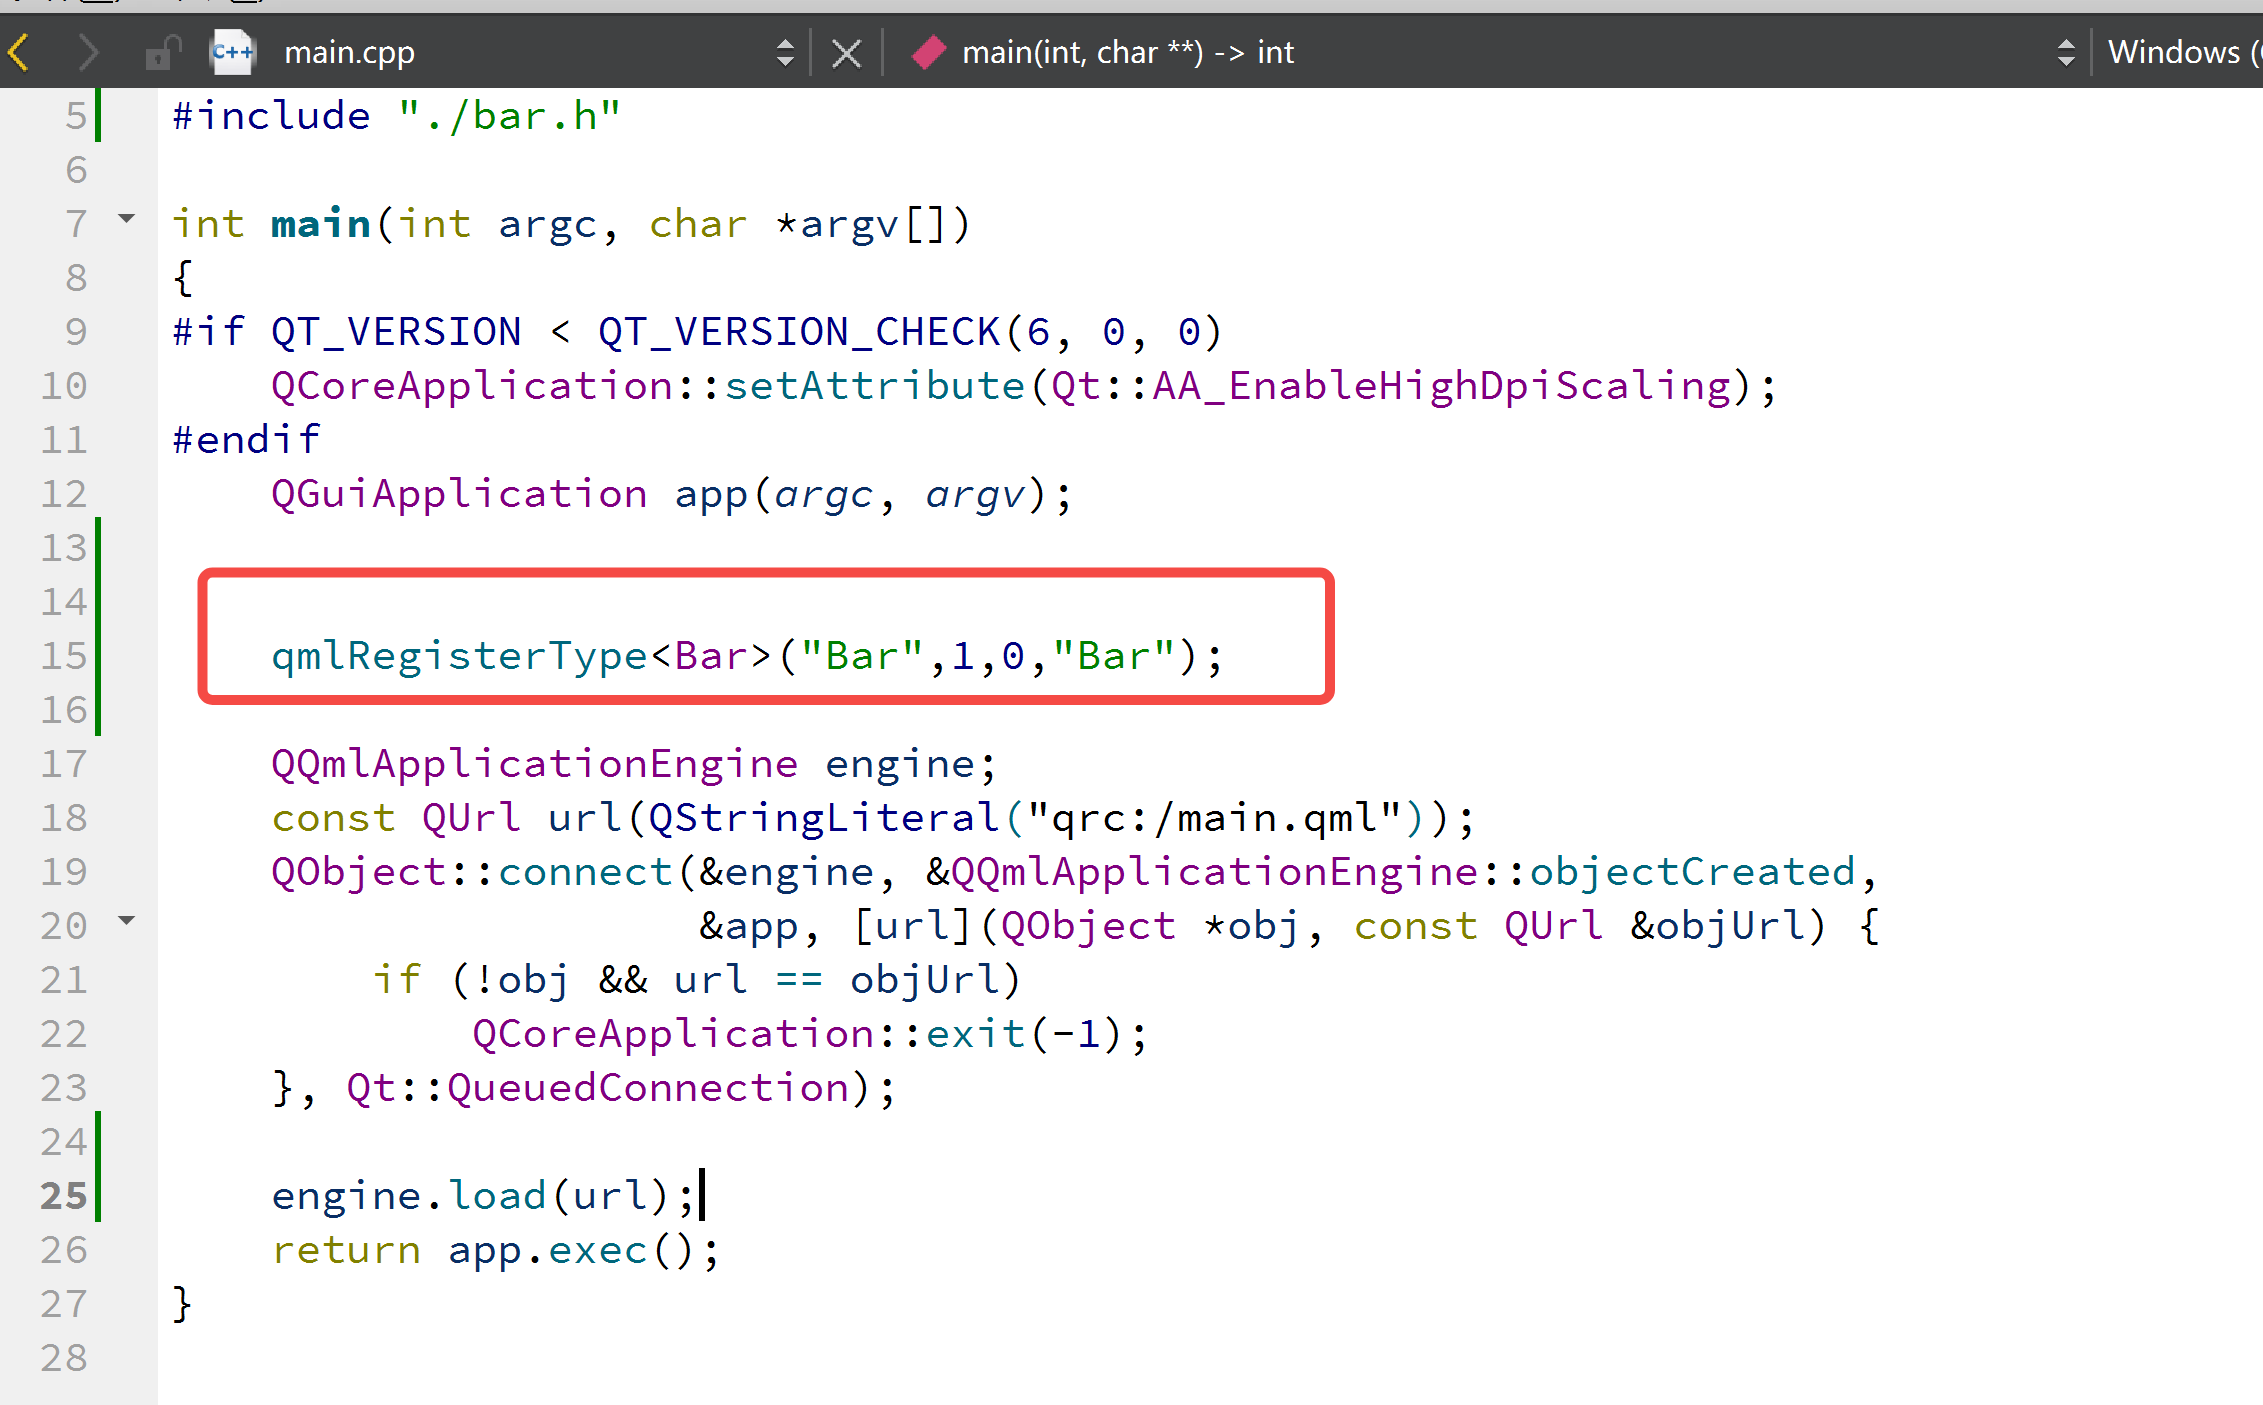Place cursor on QGuiApplication in line 12

click(460, 494)
